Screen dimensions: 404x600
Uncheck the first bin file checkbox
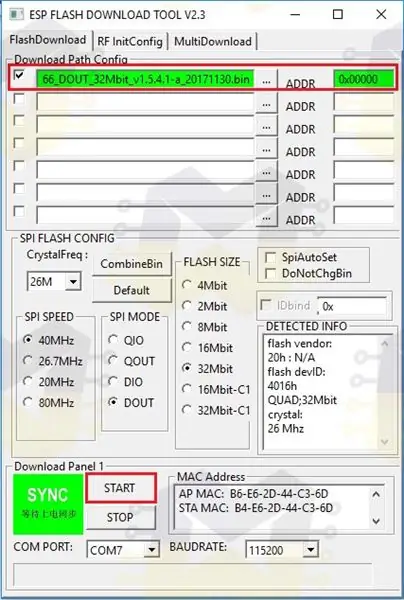19,75
